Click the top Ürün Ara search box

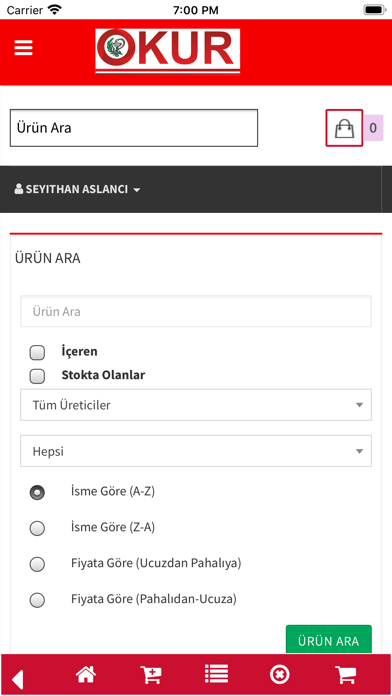click(134, 128)
